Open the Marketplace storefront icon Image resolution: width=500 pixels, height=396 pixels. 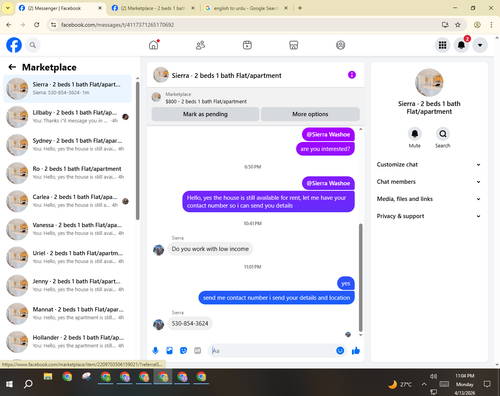pos(294,45)
